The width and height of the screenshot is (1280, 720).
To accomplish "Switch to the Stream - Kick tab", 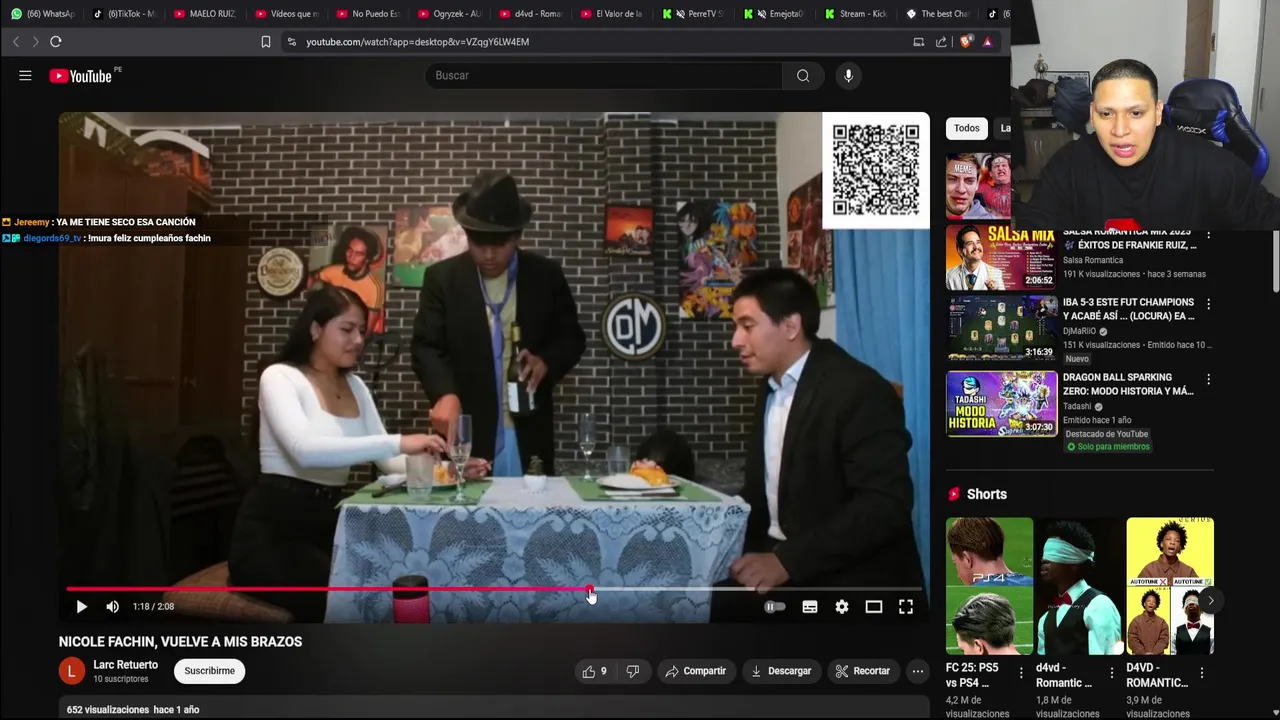I will (x=857, y=14).
